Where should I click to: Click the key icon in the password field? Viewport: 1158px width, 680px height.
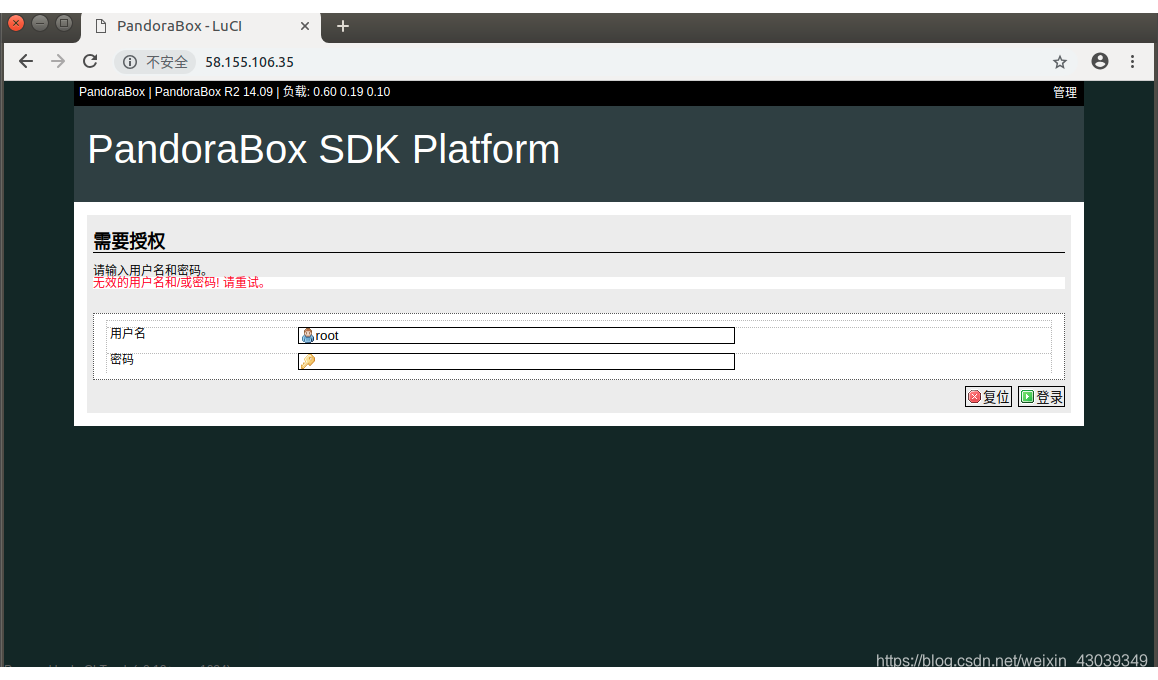coord(307,362)
